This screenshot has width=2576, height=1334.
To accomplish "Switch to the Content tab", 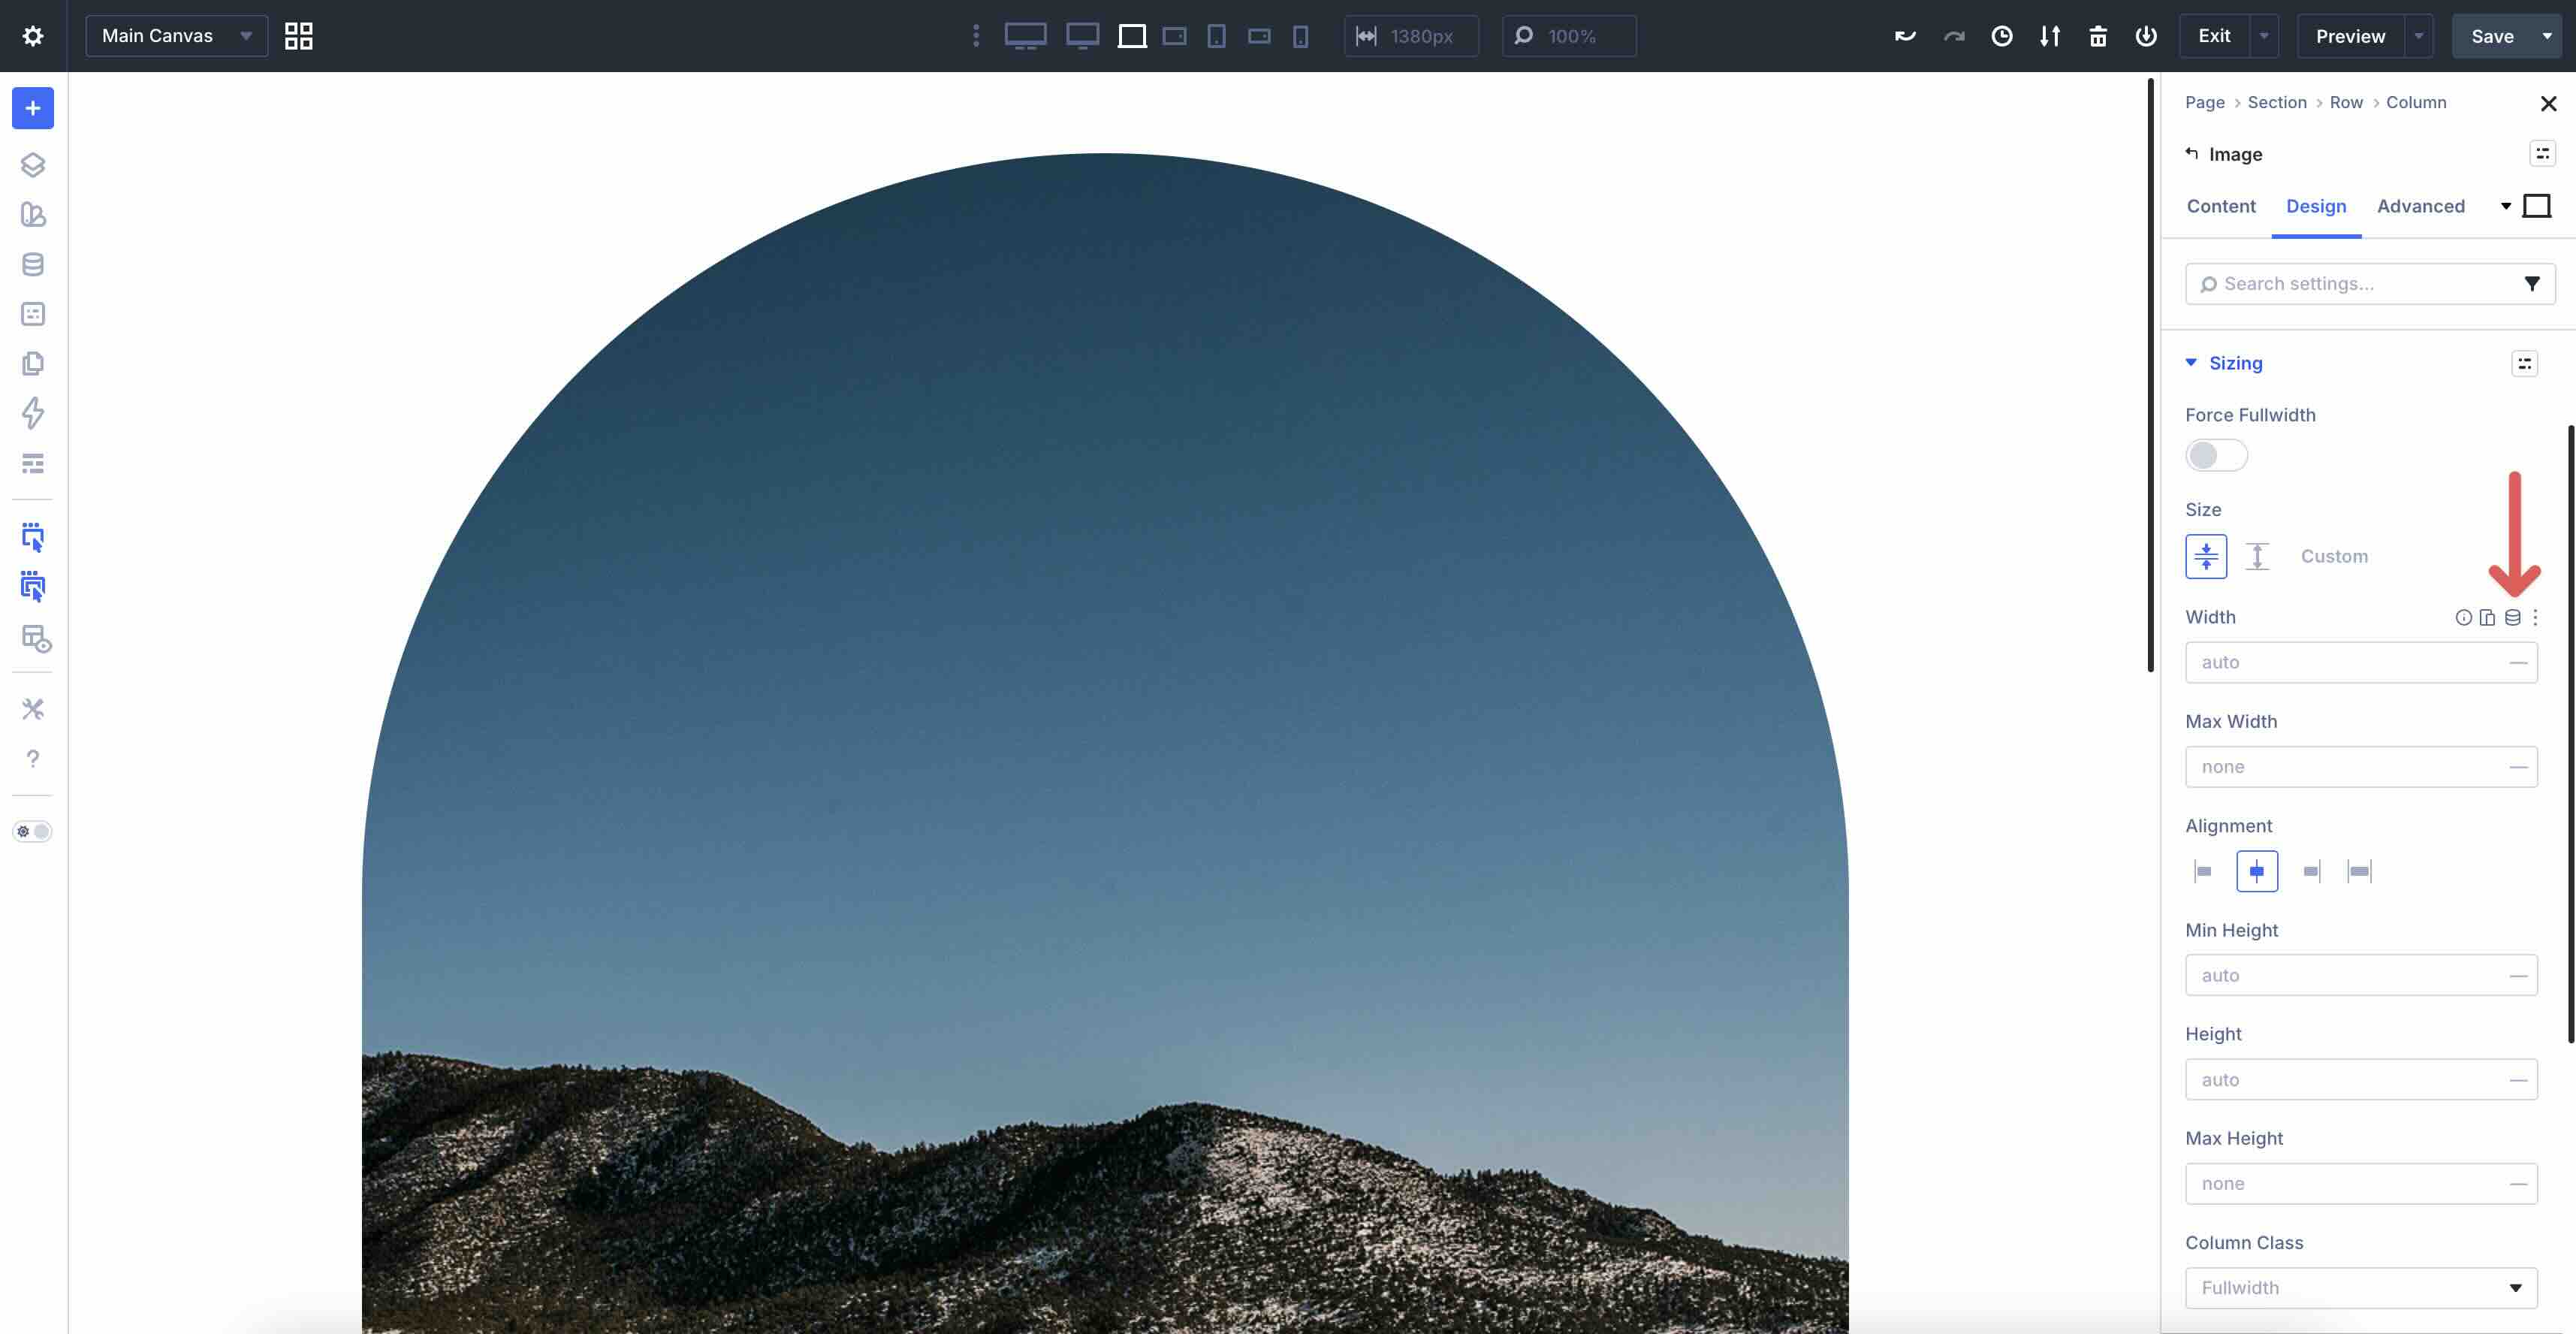I will click(x=2221, y=206).
